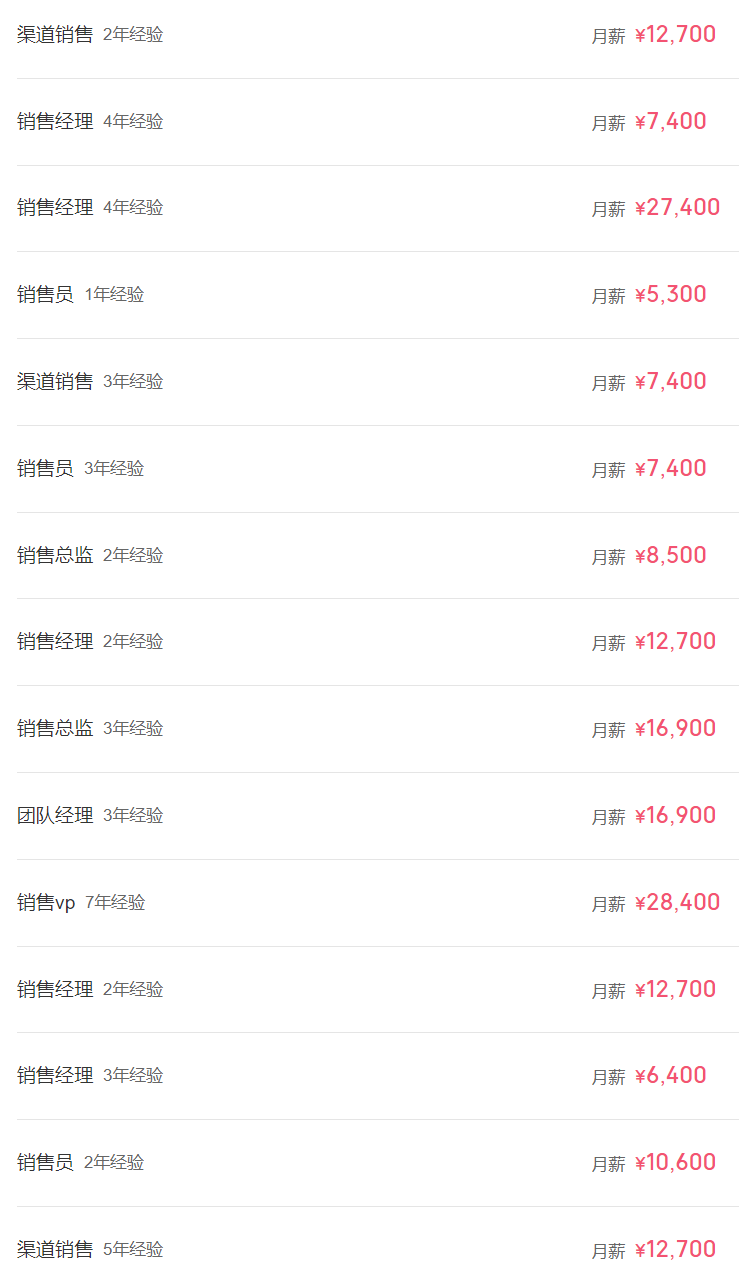The width and height of the screenshot is (739, 1279).
Task: Click the 7年经验 experience label
Action: point(115,903)
